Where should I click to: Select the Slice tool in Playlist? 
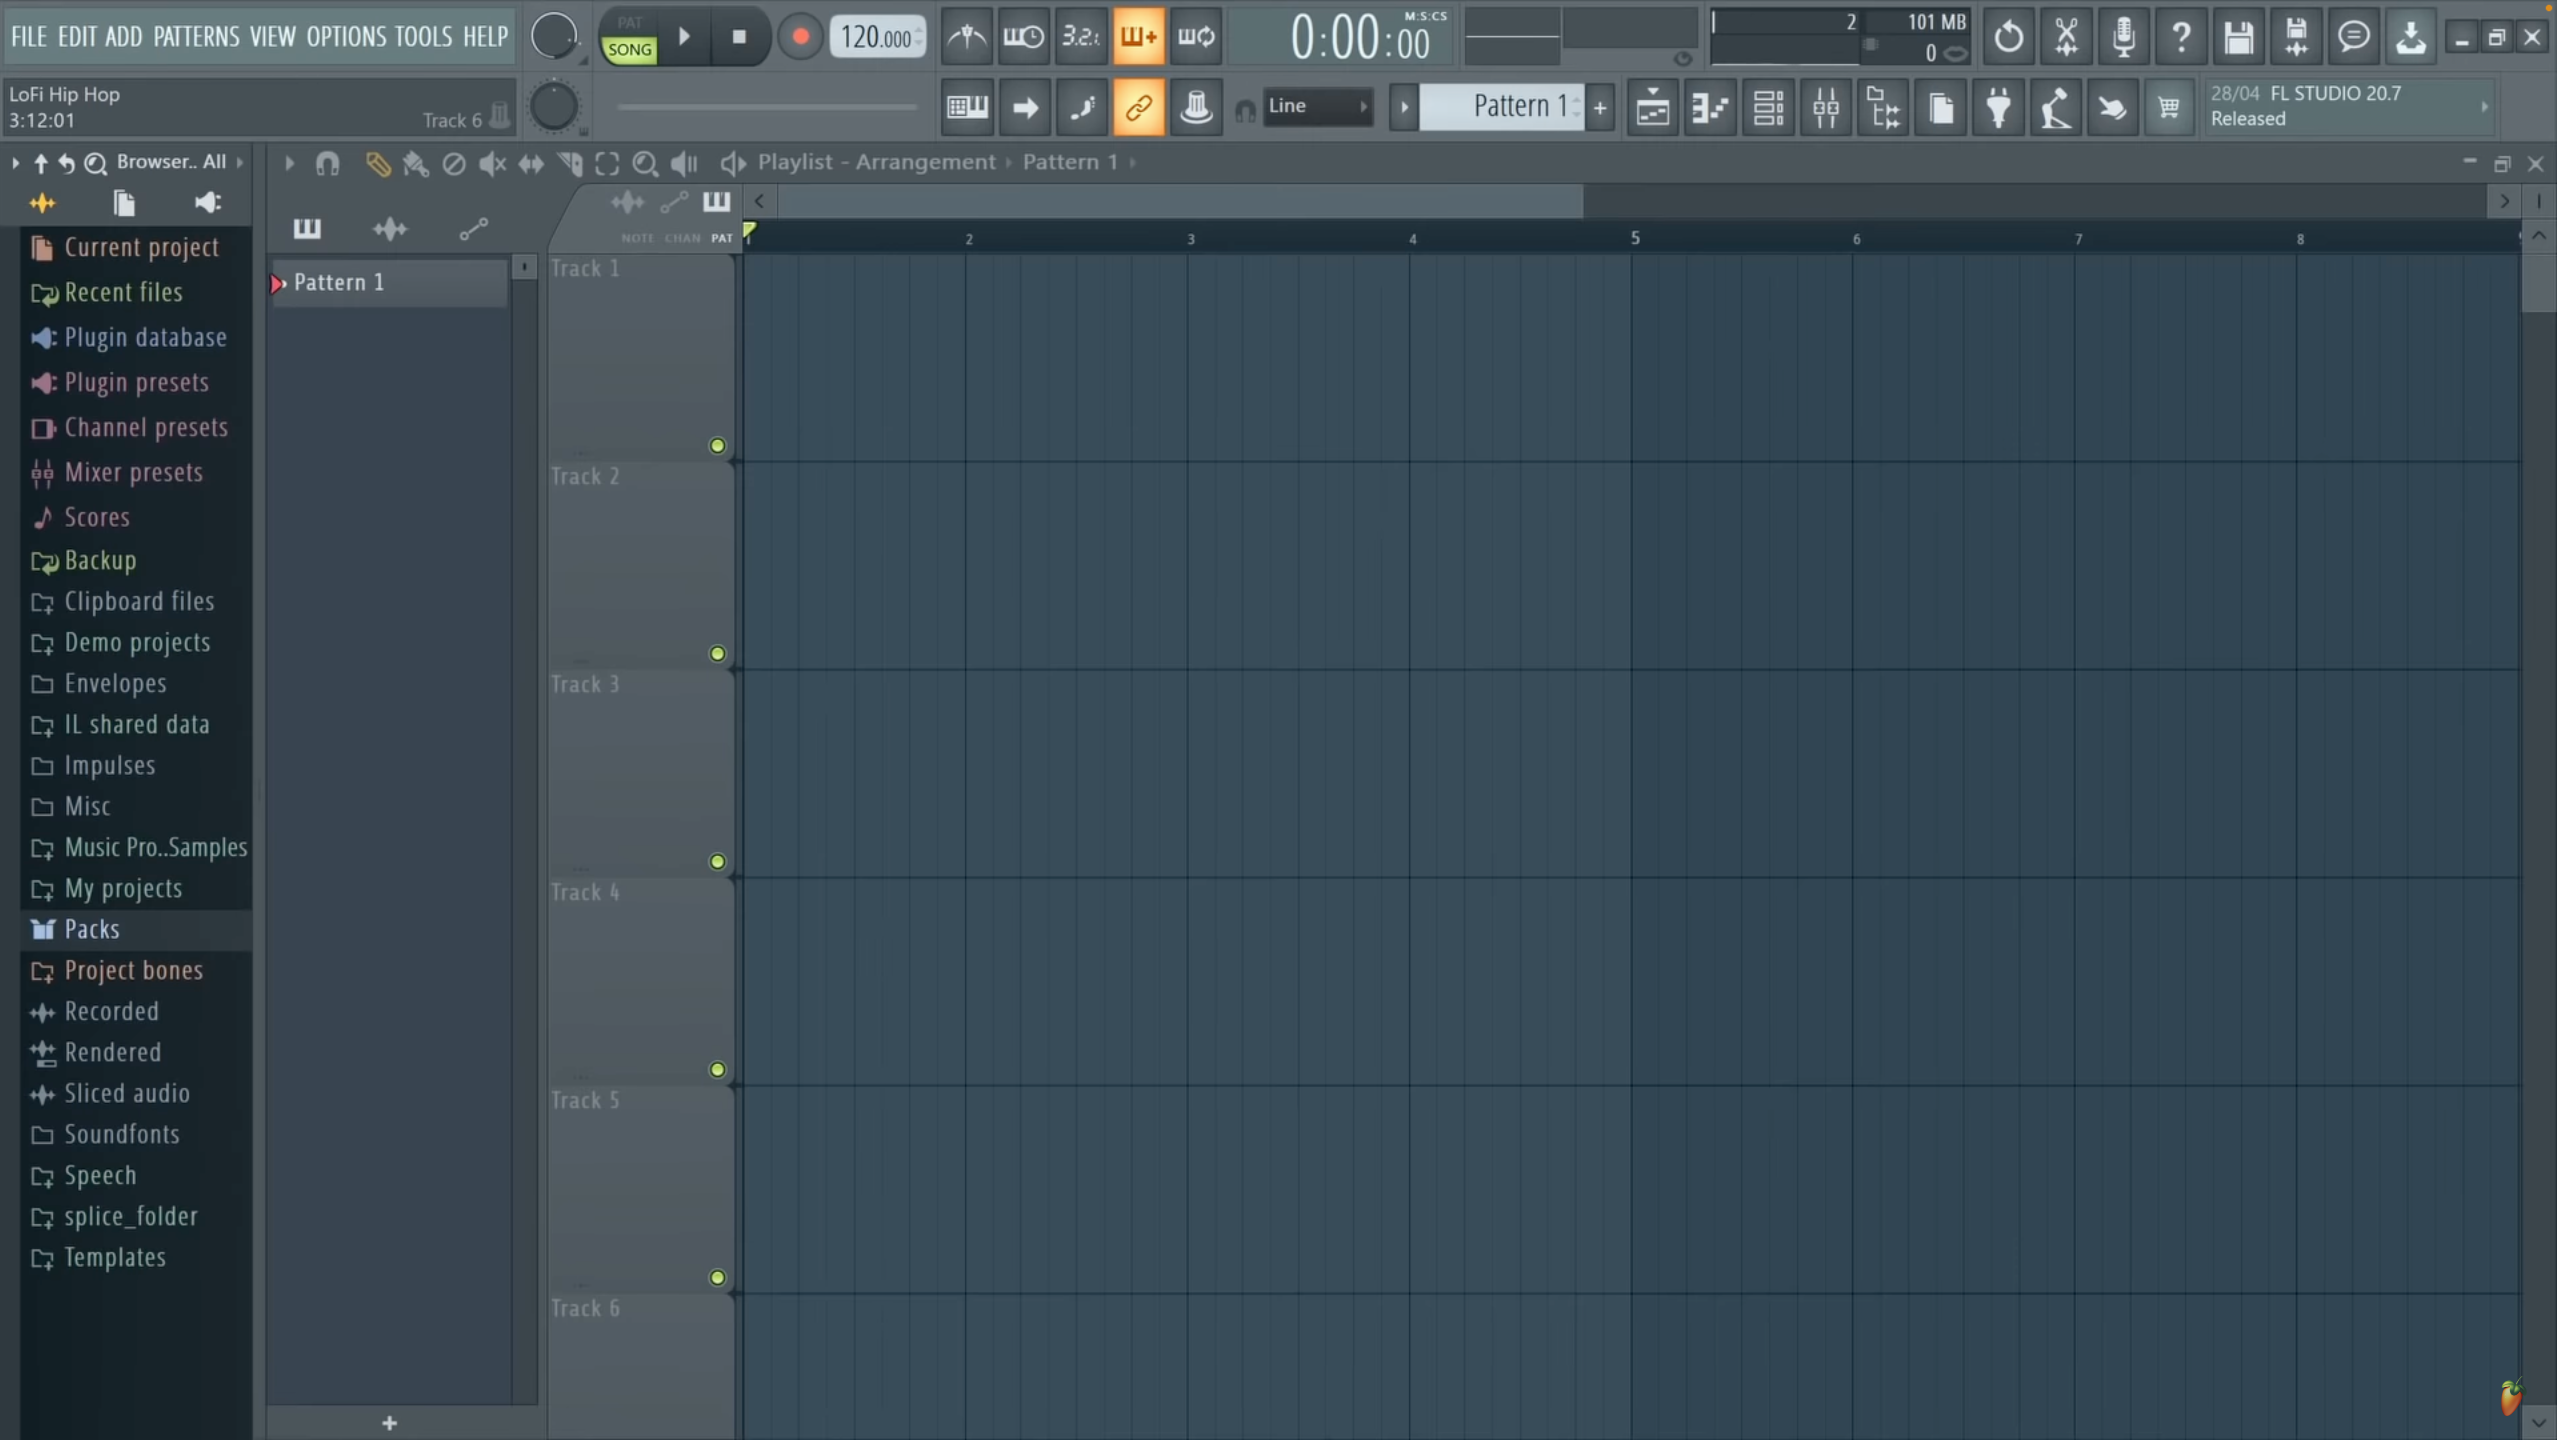[x=569, y=163]
